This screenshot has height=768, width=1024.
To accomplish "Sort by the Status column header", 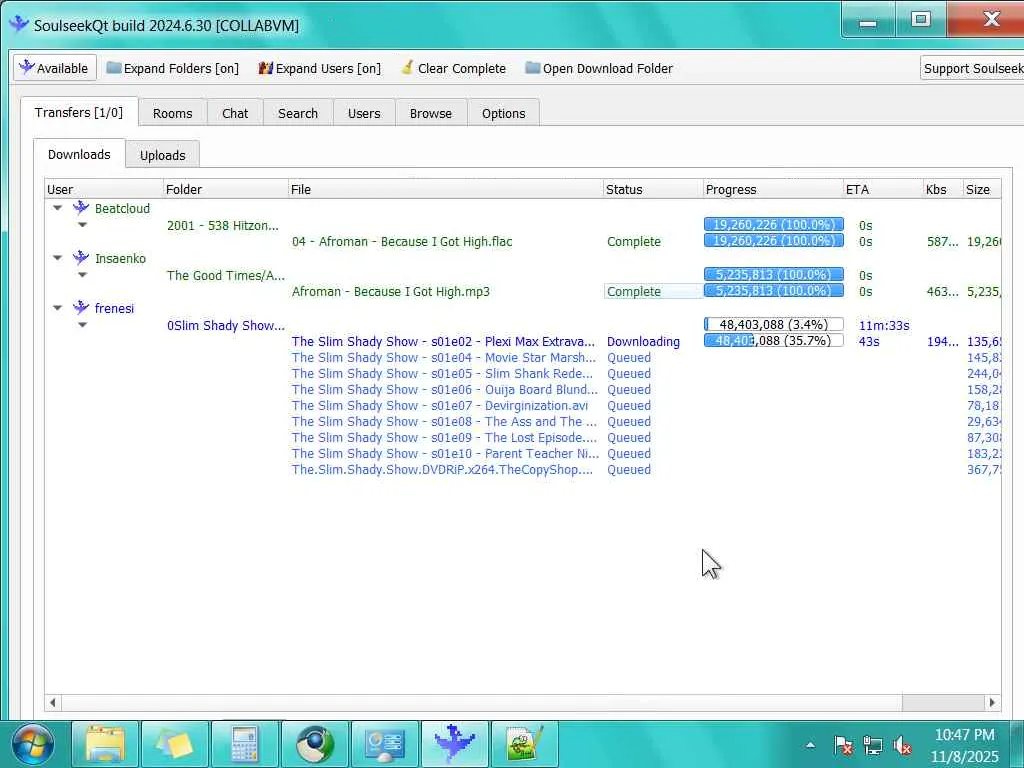I will coord(653,189).
